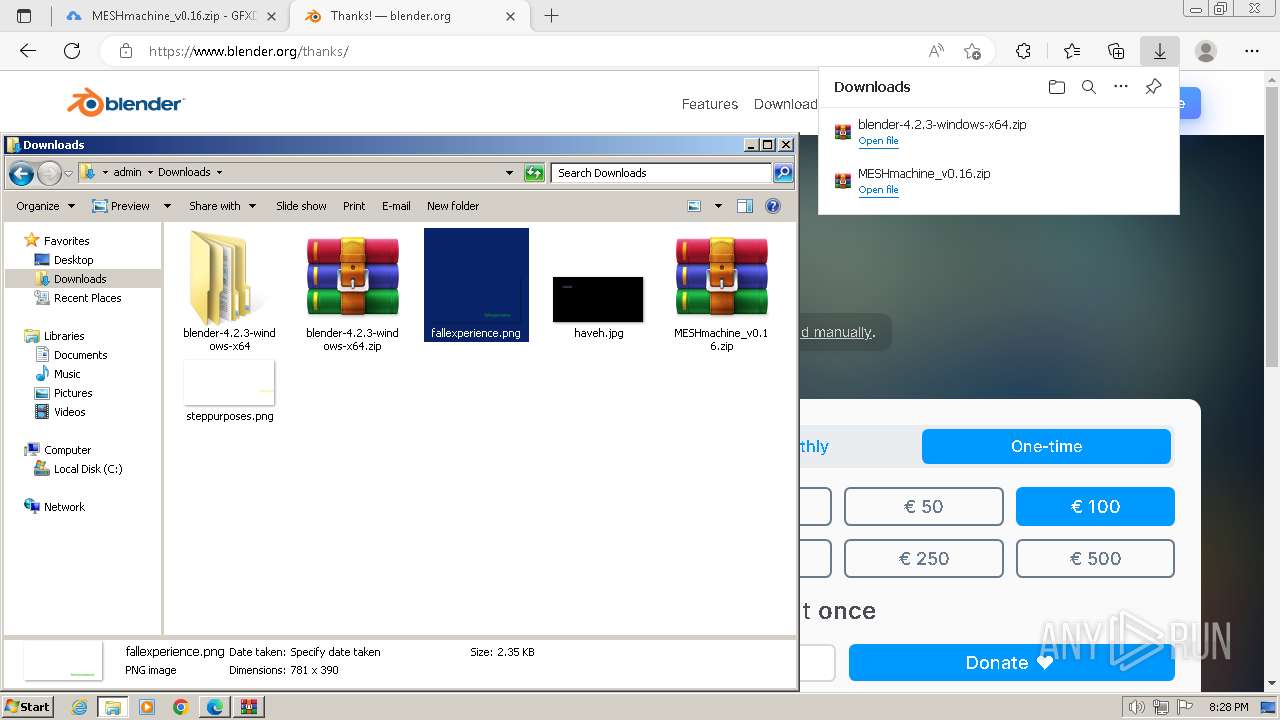Expand the Preview dropdown arrow
The width and height of the screenshot is (1280, 720).
click(x=167, y=206)
